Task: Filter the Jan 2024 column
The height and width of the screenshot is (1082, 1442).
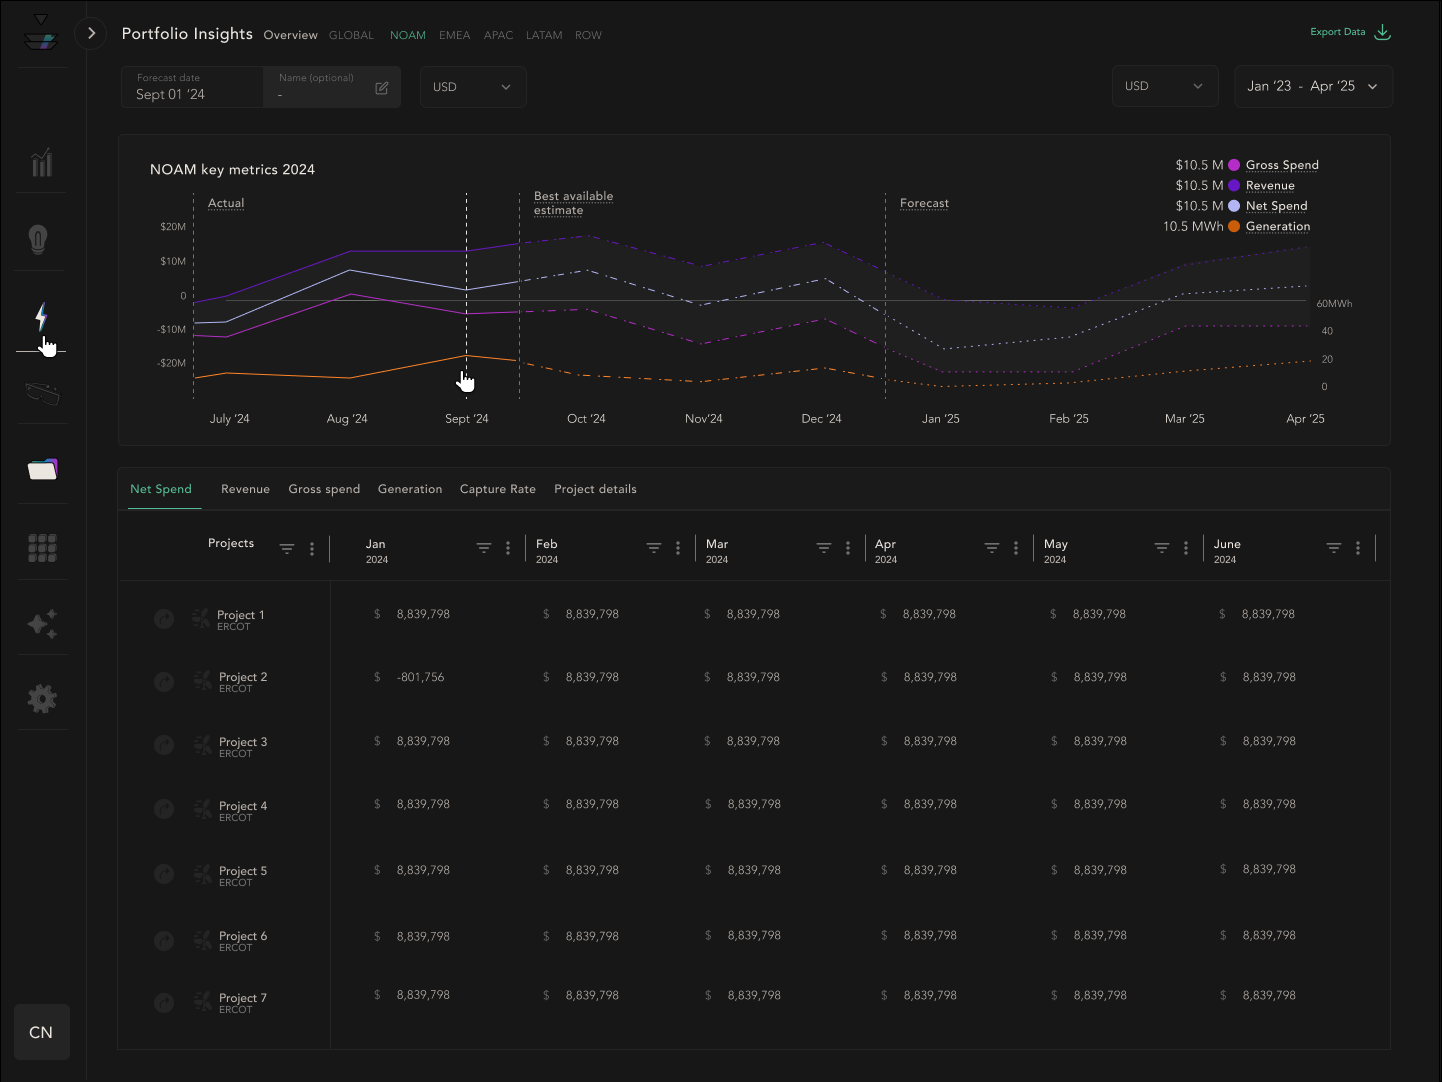Action: point(484,548)
